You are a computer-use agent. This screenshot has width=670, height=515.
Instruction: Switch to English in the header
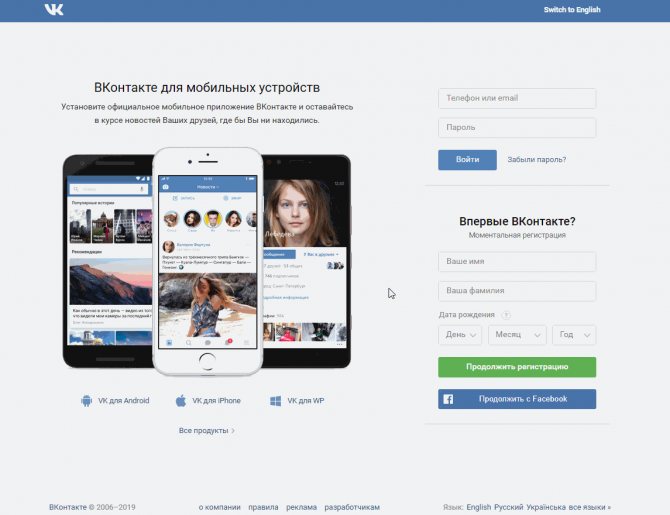pos(572,10)
